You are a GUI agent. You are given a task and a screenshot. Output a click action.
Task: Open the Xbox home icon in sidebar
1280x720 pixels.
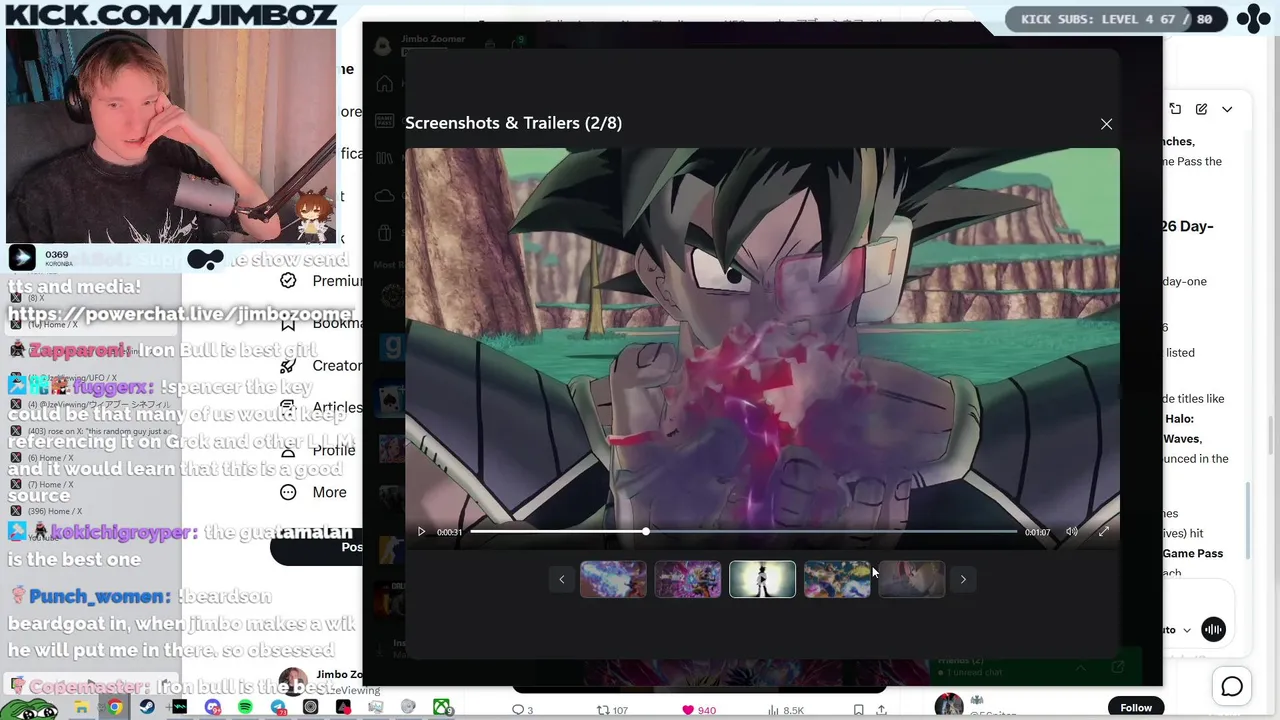(384, 84)
